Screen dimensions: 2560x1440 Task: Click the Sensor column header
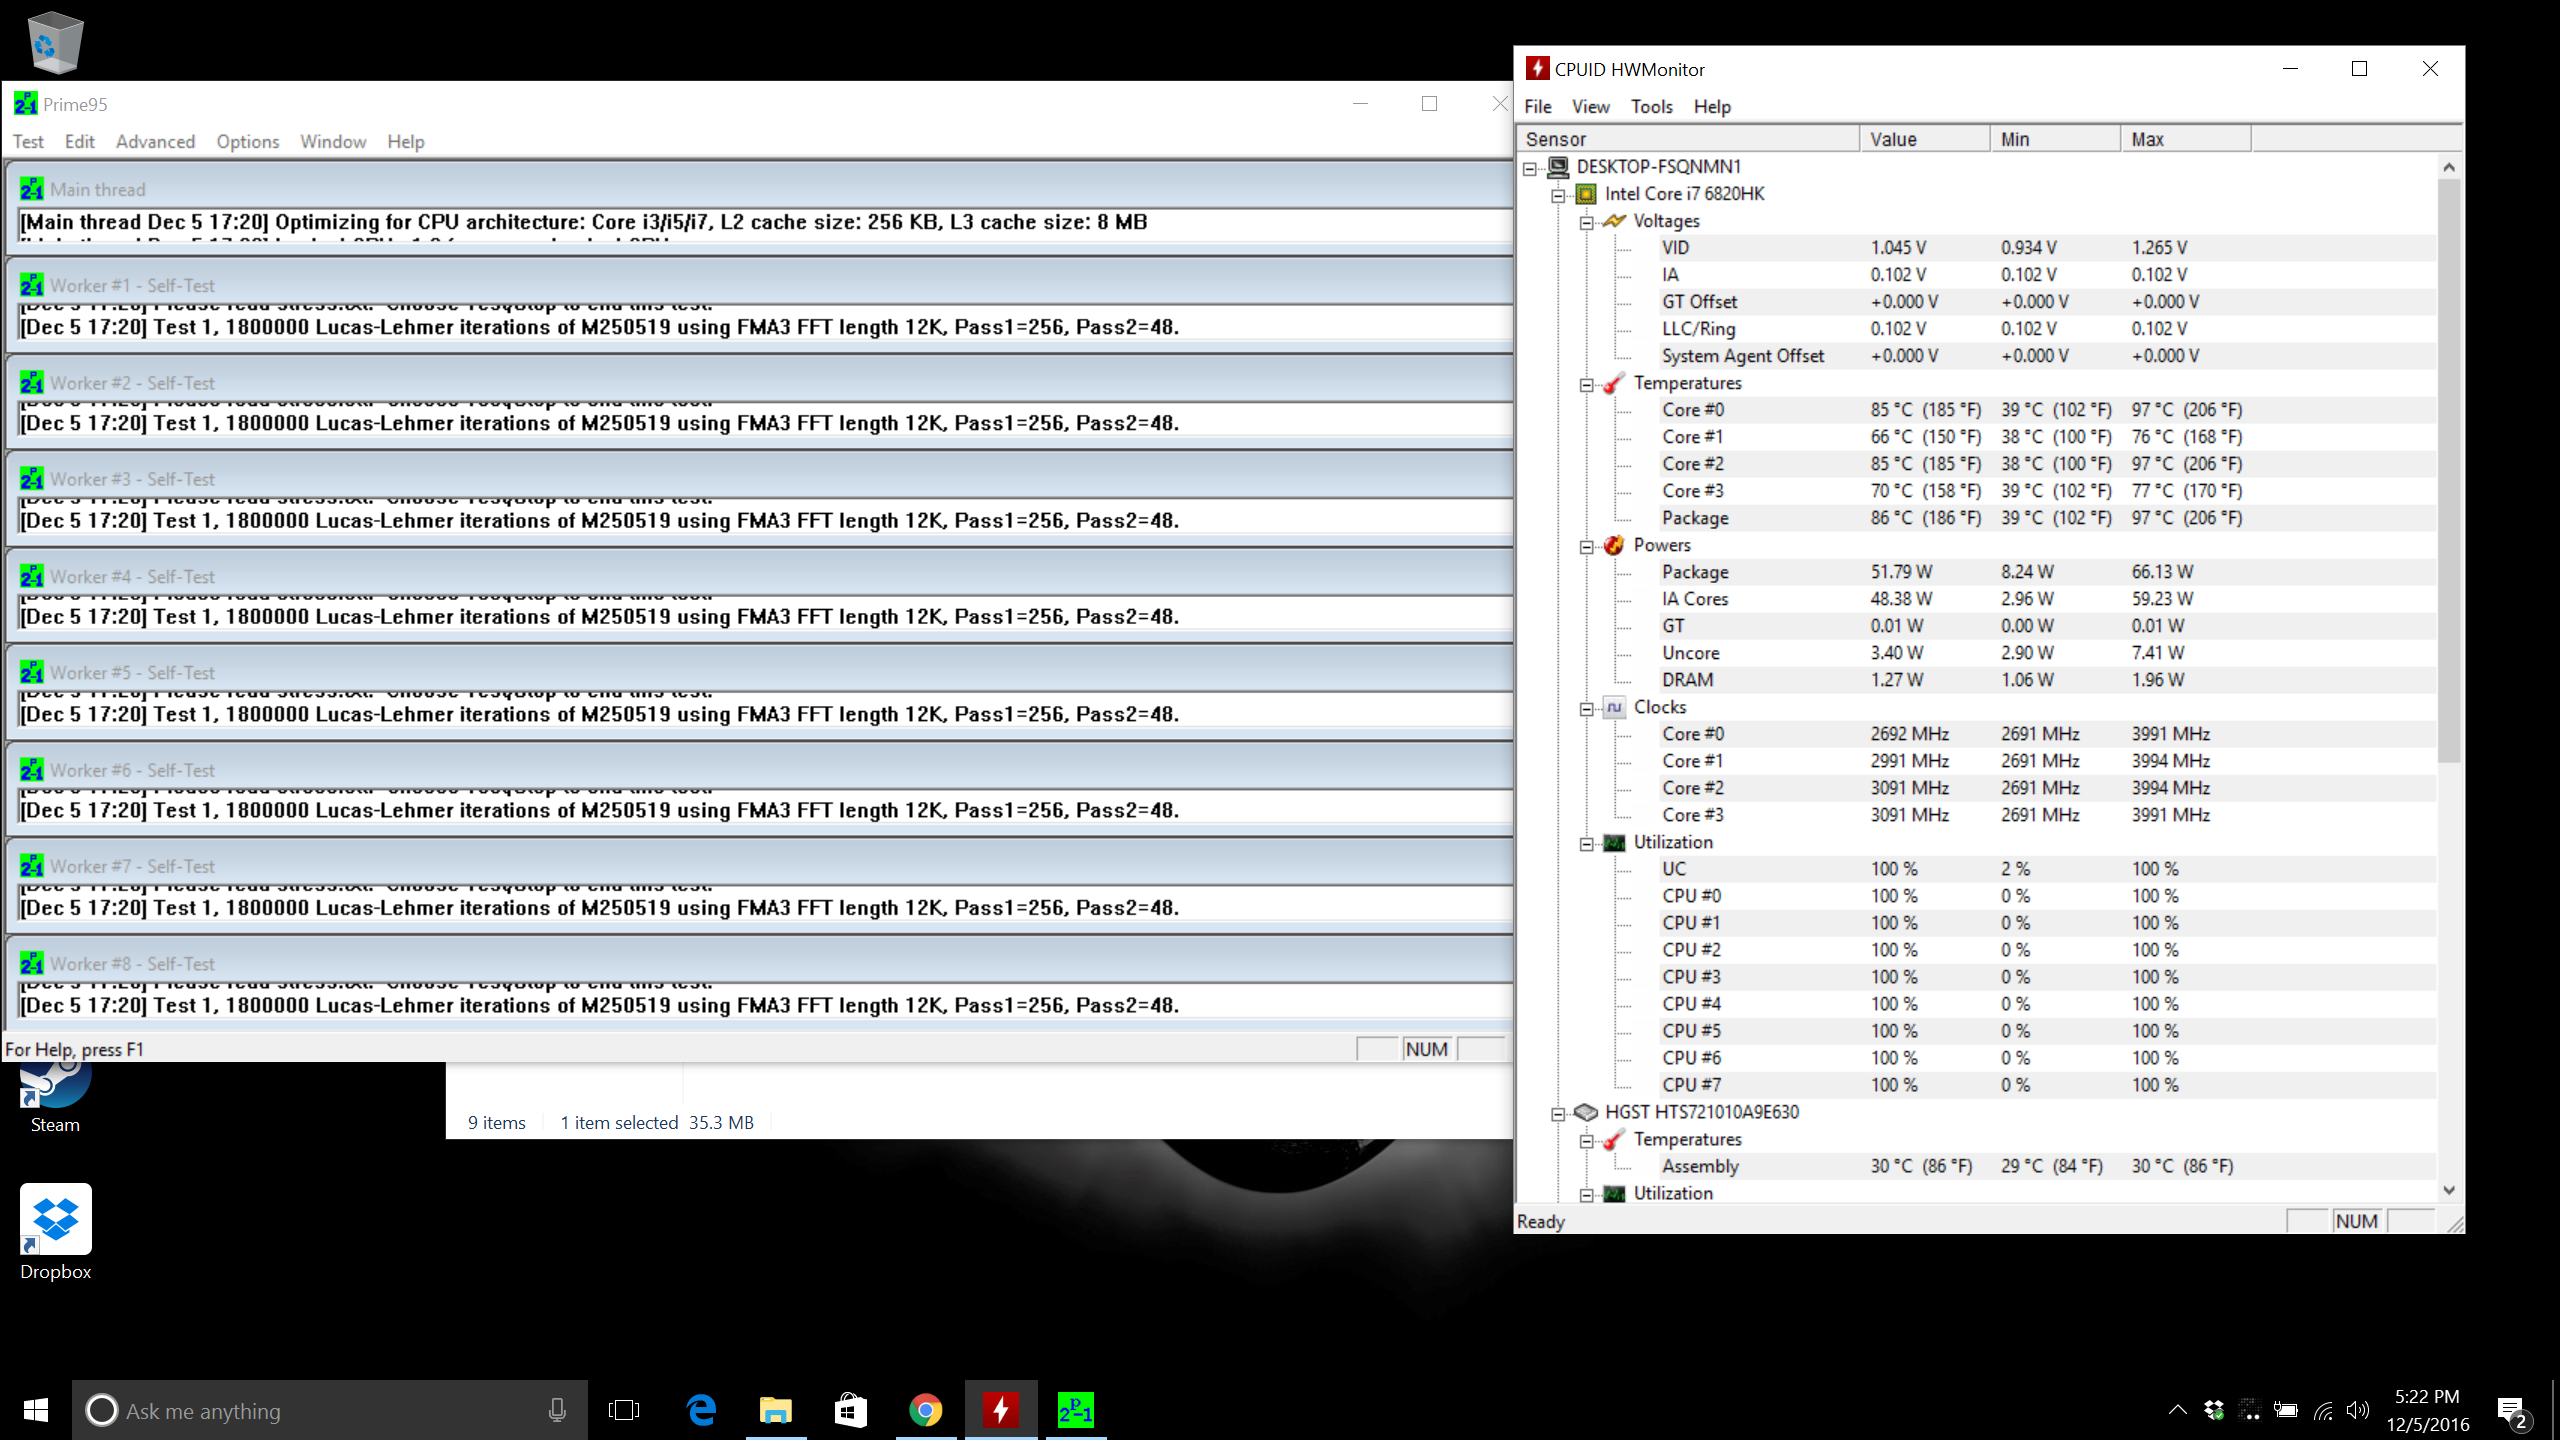pos(1687,139)
